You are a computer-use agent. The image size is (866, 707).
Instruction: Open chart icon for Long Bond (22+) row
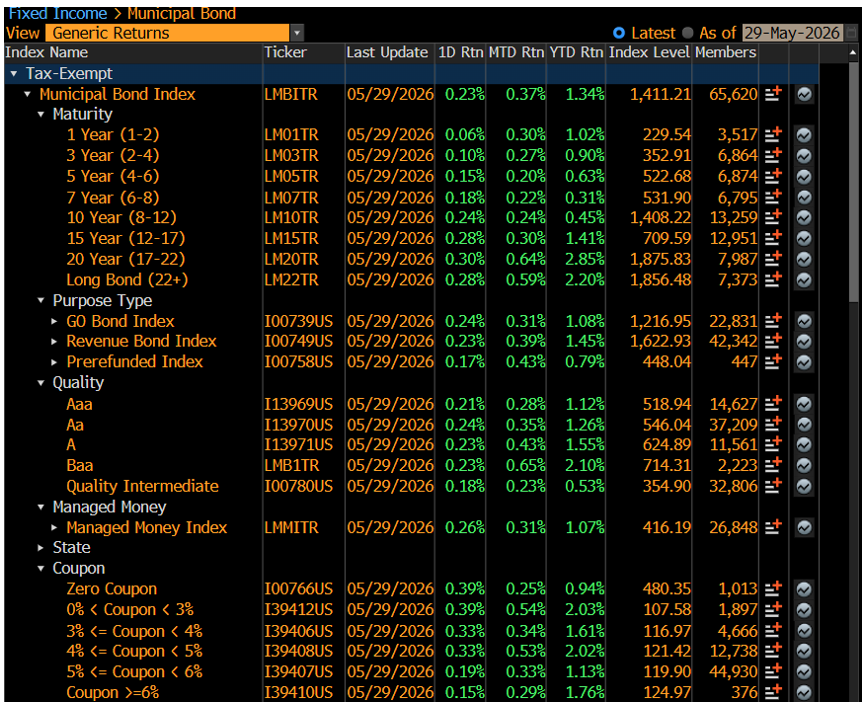click(x=804, y=280)
